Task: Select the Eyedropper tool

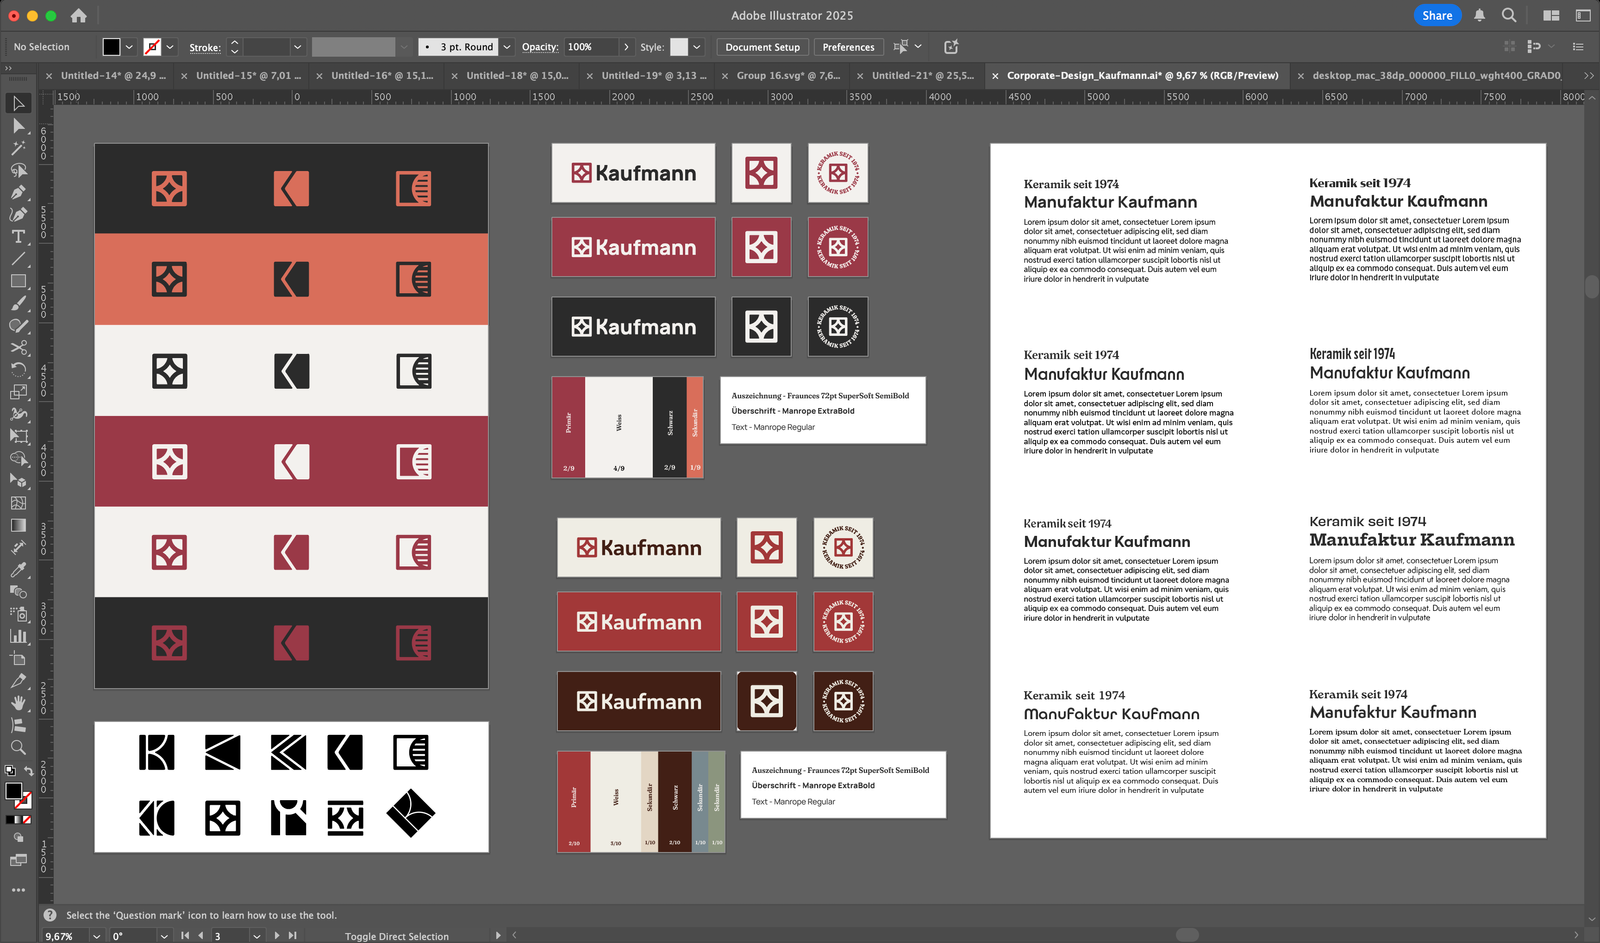Action: click(18, 569)
